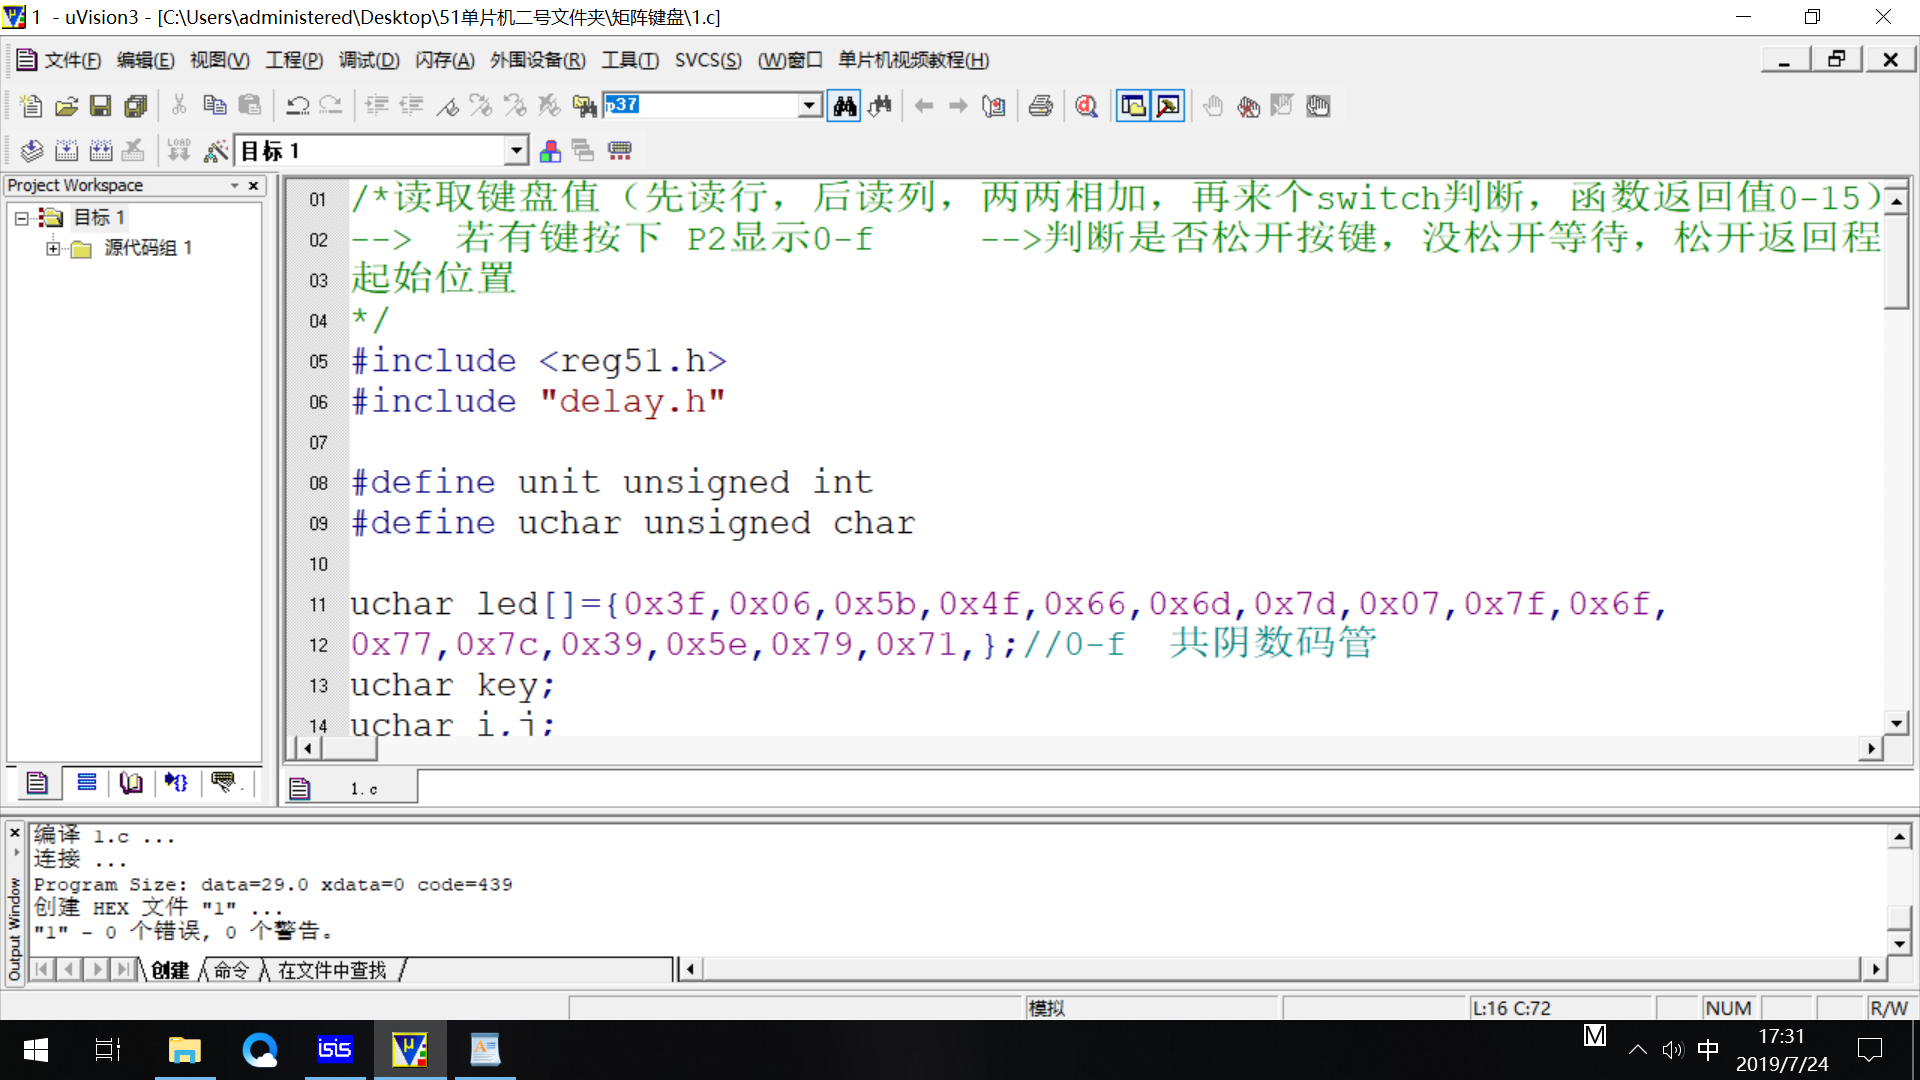Switch to the 命令 output tab
The width and height of the screenshot is (1920, 1080).
[x=231, y=970]
